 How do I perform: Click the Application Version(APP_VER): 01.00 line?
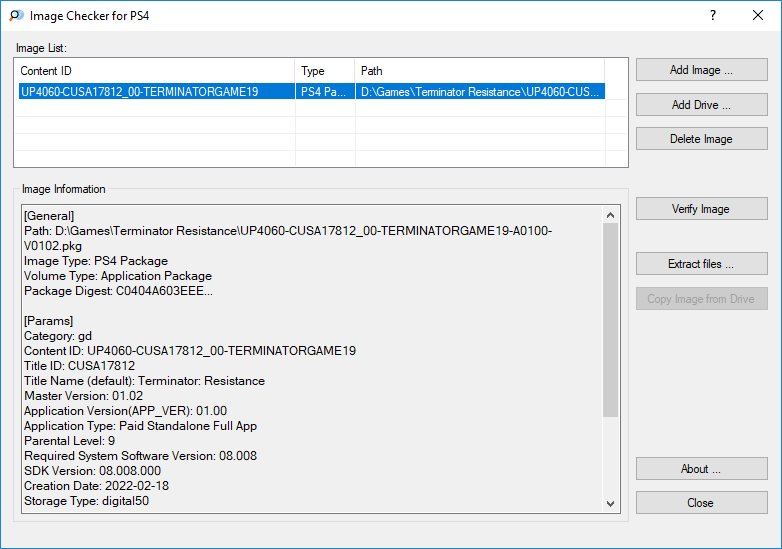125,410
